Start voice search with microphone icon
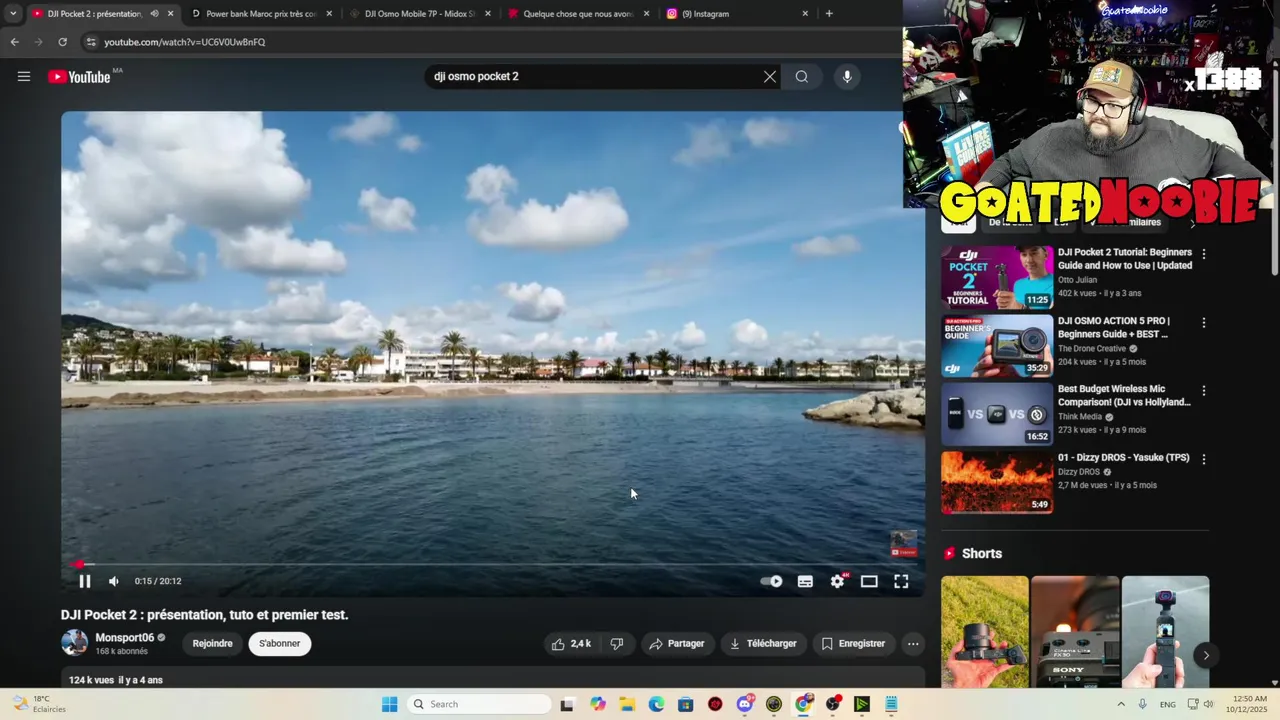Viewport: 1280px width, 720px height. [847, 77]
